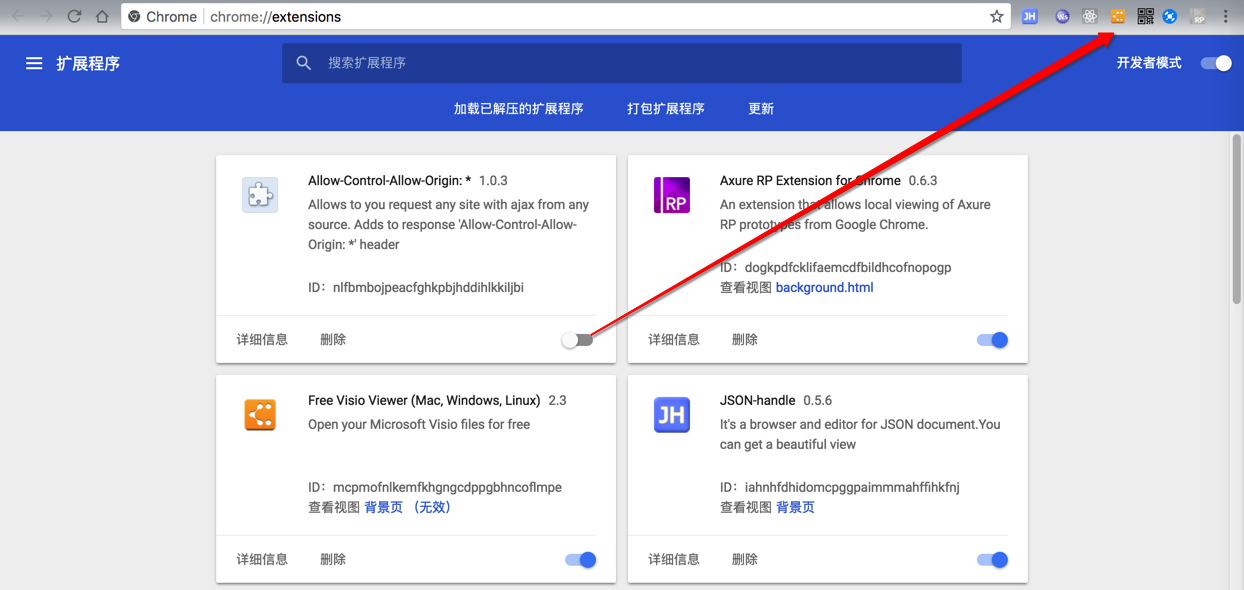The width and height of the screenshot is (1244, 590).
Task: Click the Chrome site info icon in address bar
Action: pyautogui.click(x=134, y=17)
